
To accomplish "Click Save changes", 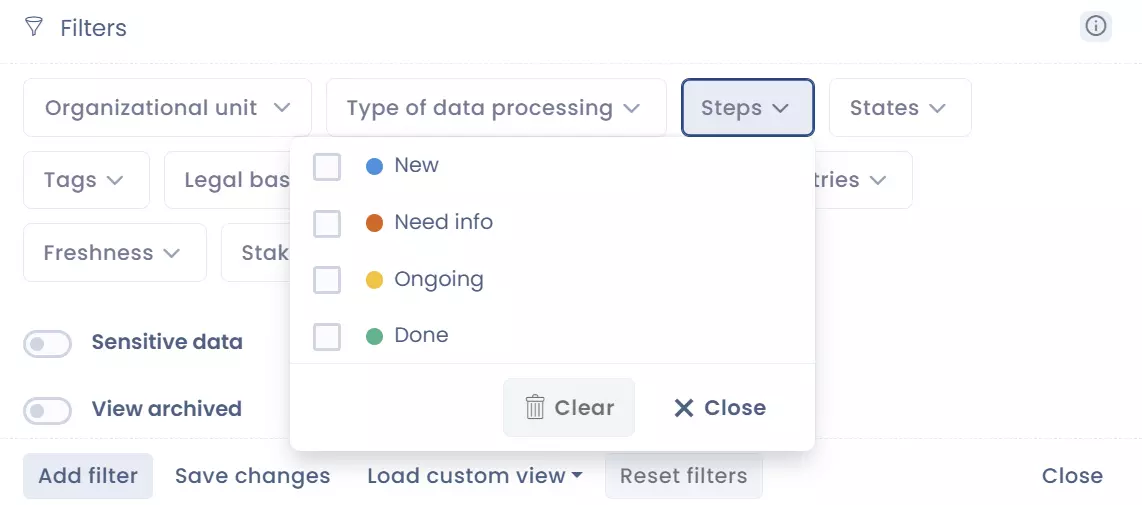I will click(252, 476).
